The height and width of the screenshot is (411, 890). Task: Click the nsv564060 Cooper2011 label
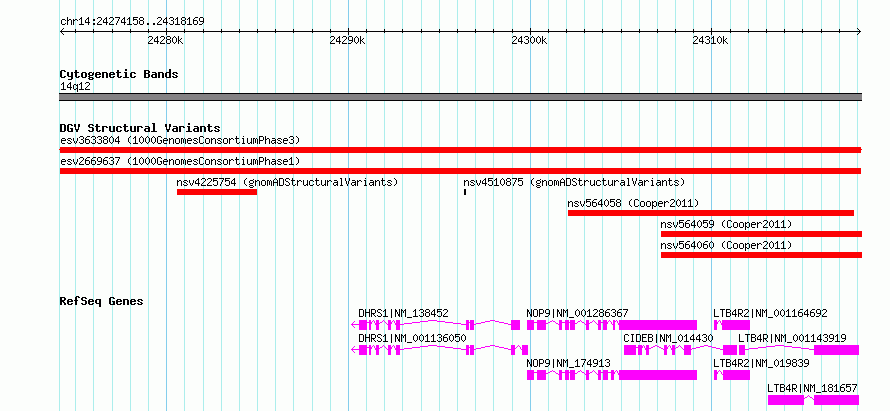click(x=726, y=245)
